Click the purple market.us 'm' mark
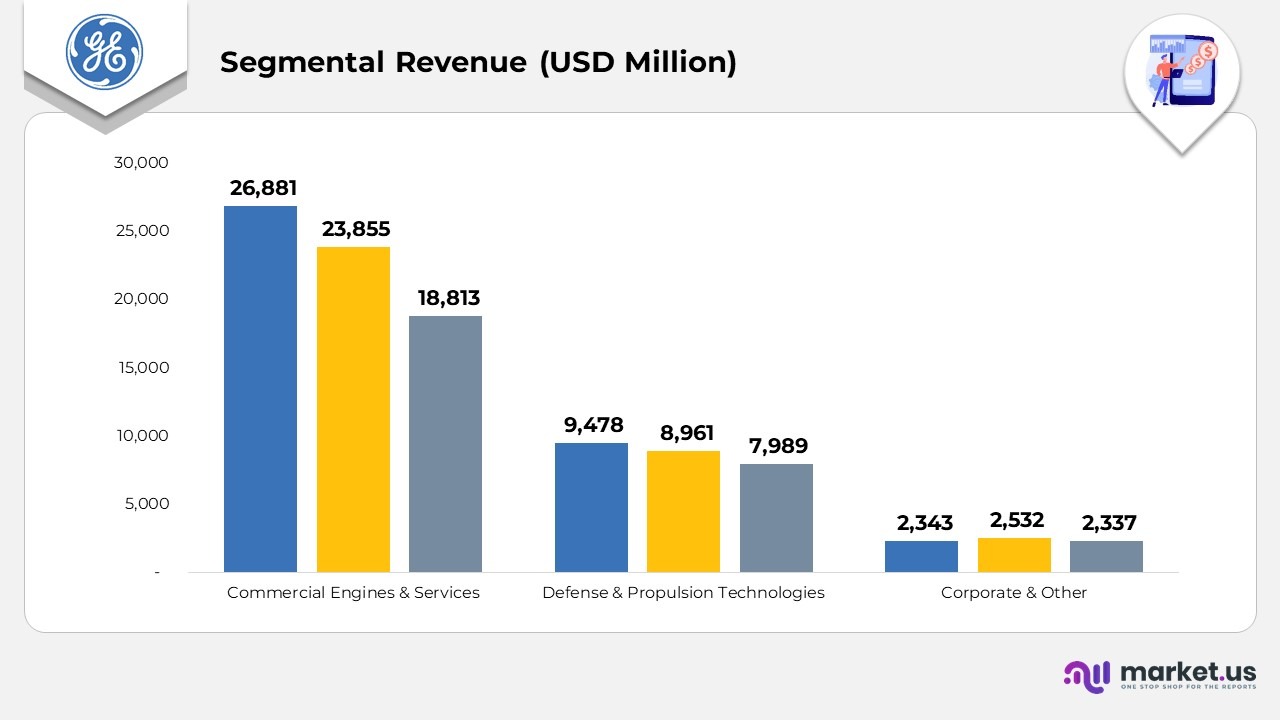This screenshot has height=720, width=1280. click(x=1086, y=677)
